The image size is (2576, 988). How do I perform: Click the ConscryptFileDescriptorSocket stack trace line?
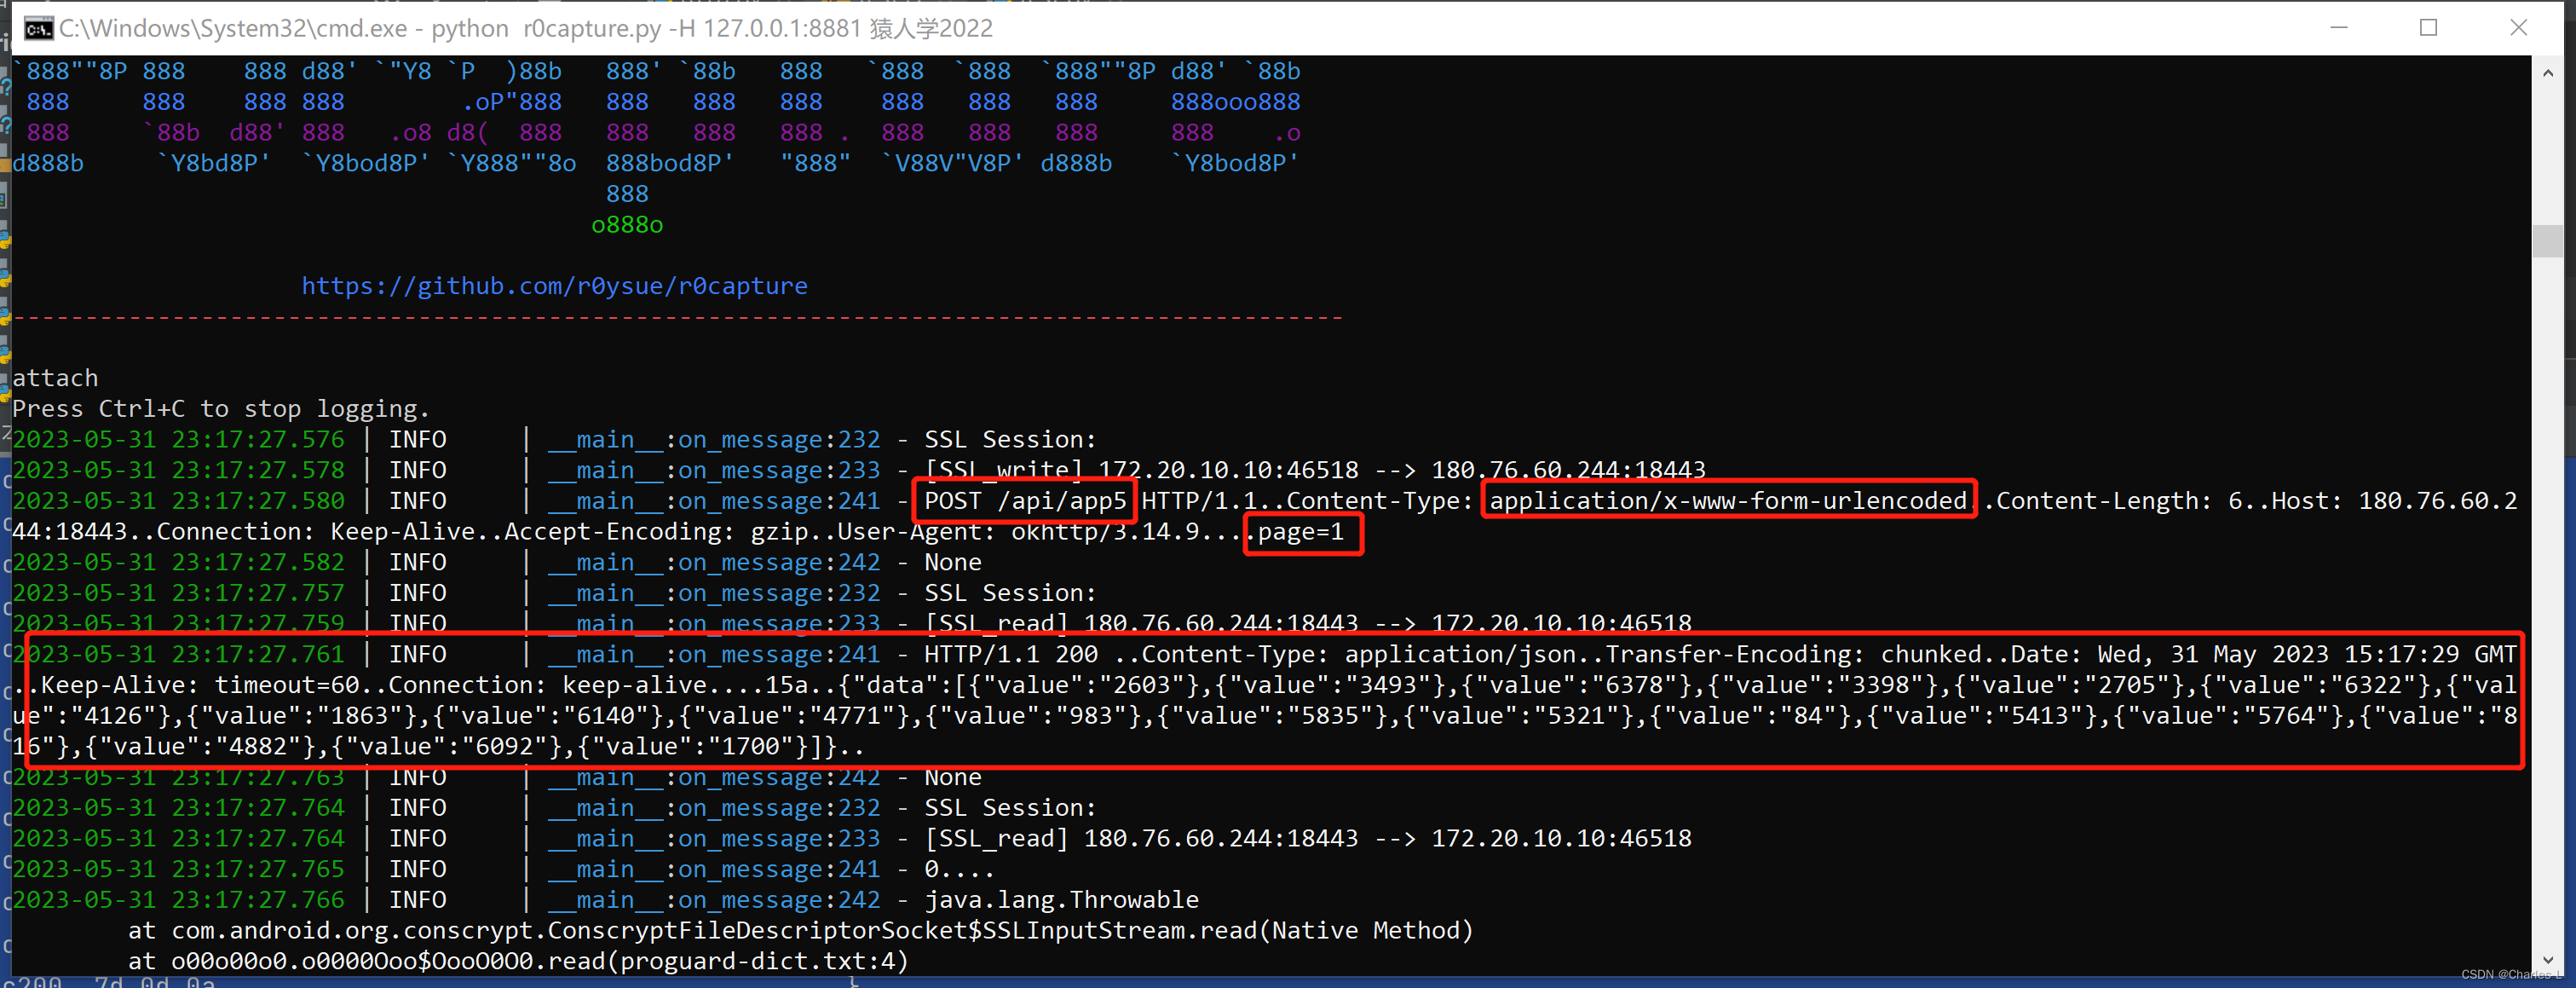coord(800,931)
